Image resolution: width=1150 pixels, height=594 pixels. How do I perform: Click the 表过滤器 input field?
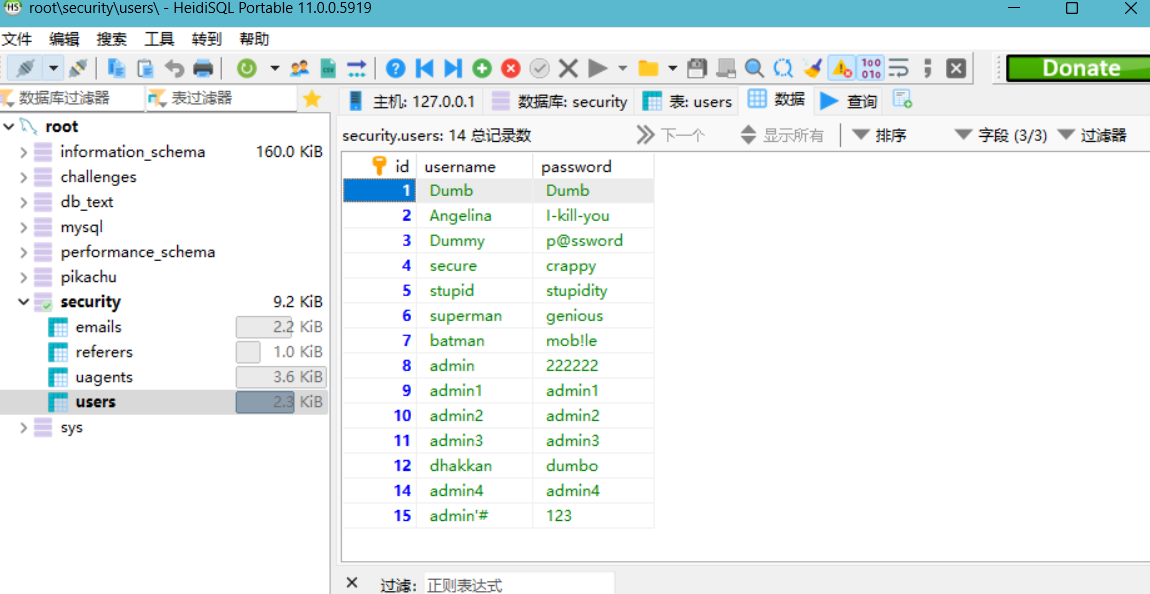222,98
